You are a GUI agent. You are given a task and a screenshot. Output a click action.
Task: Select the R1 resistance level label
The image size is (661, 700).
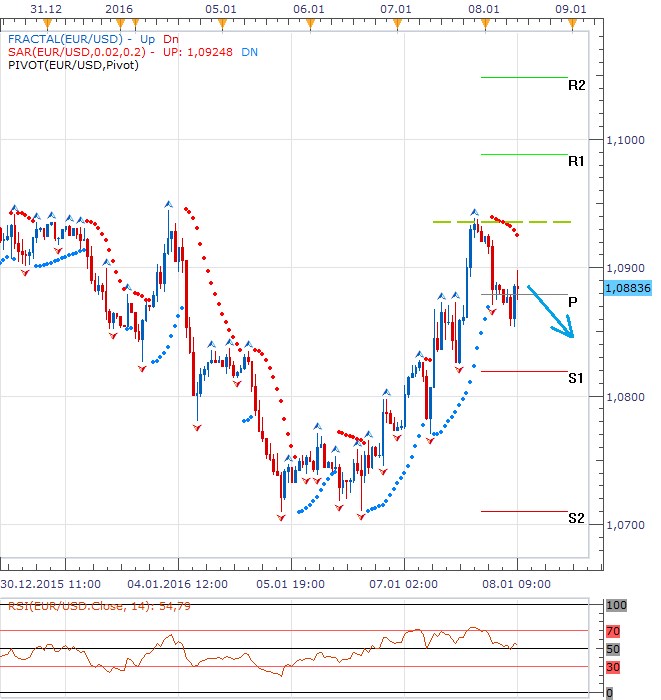click(576, 161)
